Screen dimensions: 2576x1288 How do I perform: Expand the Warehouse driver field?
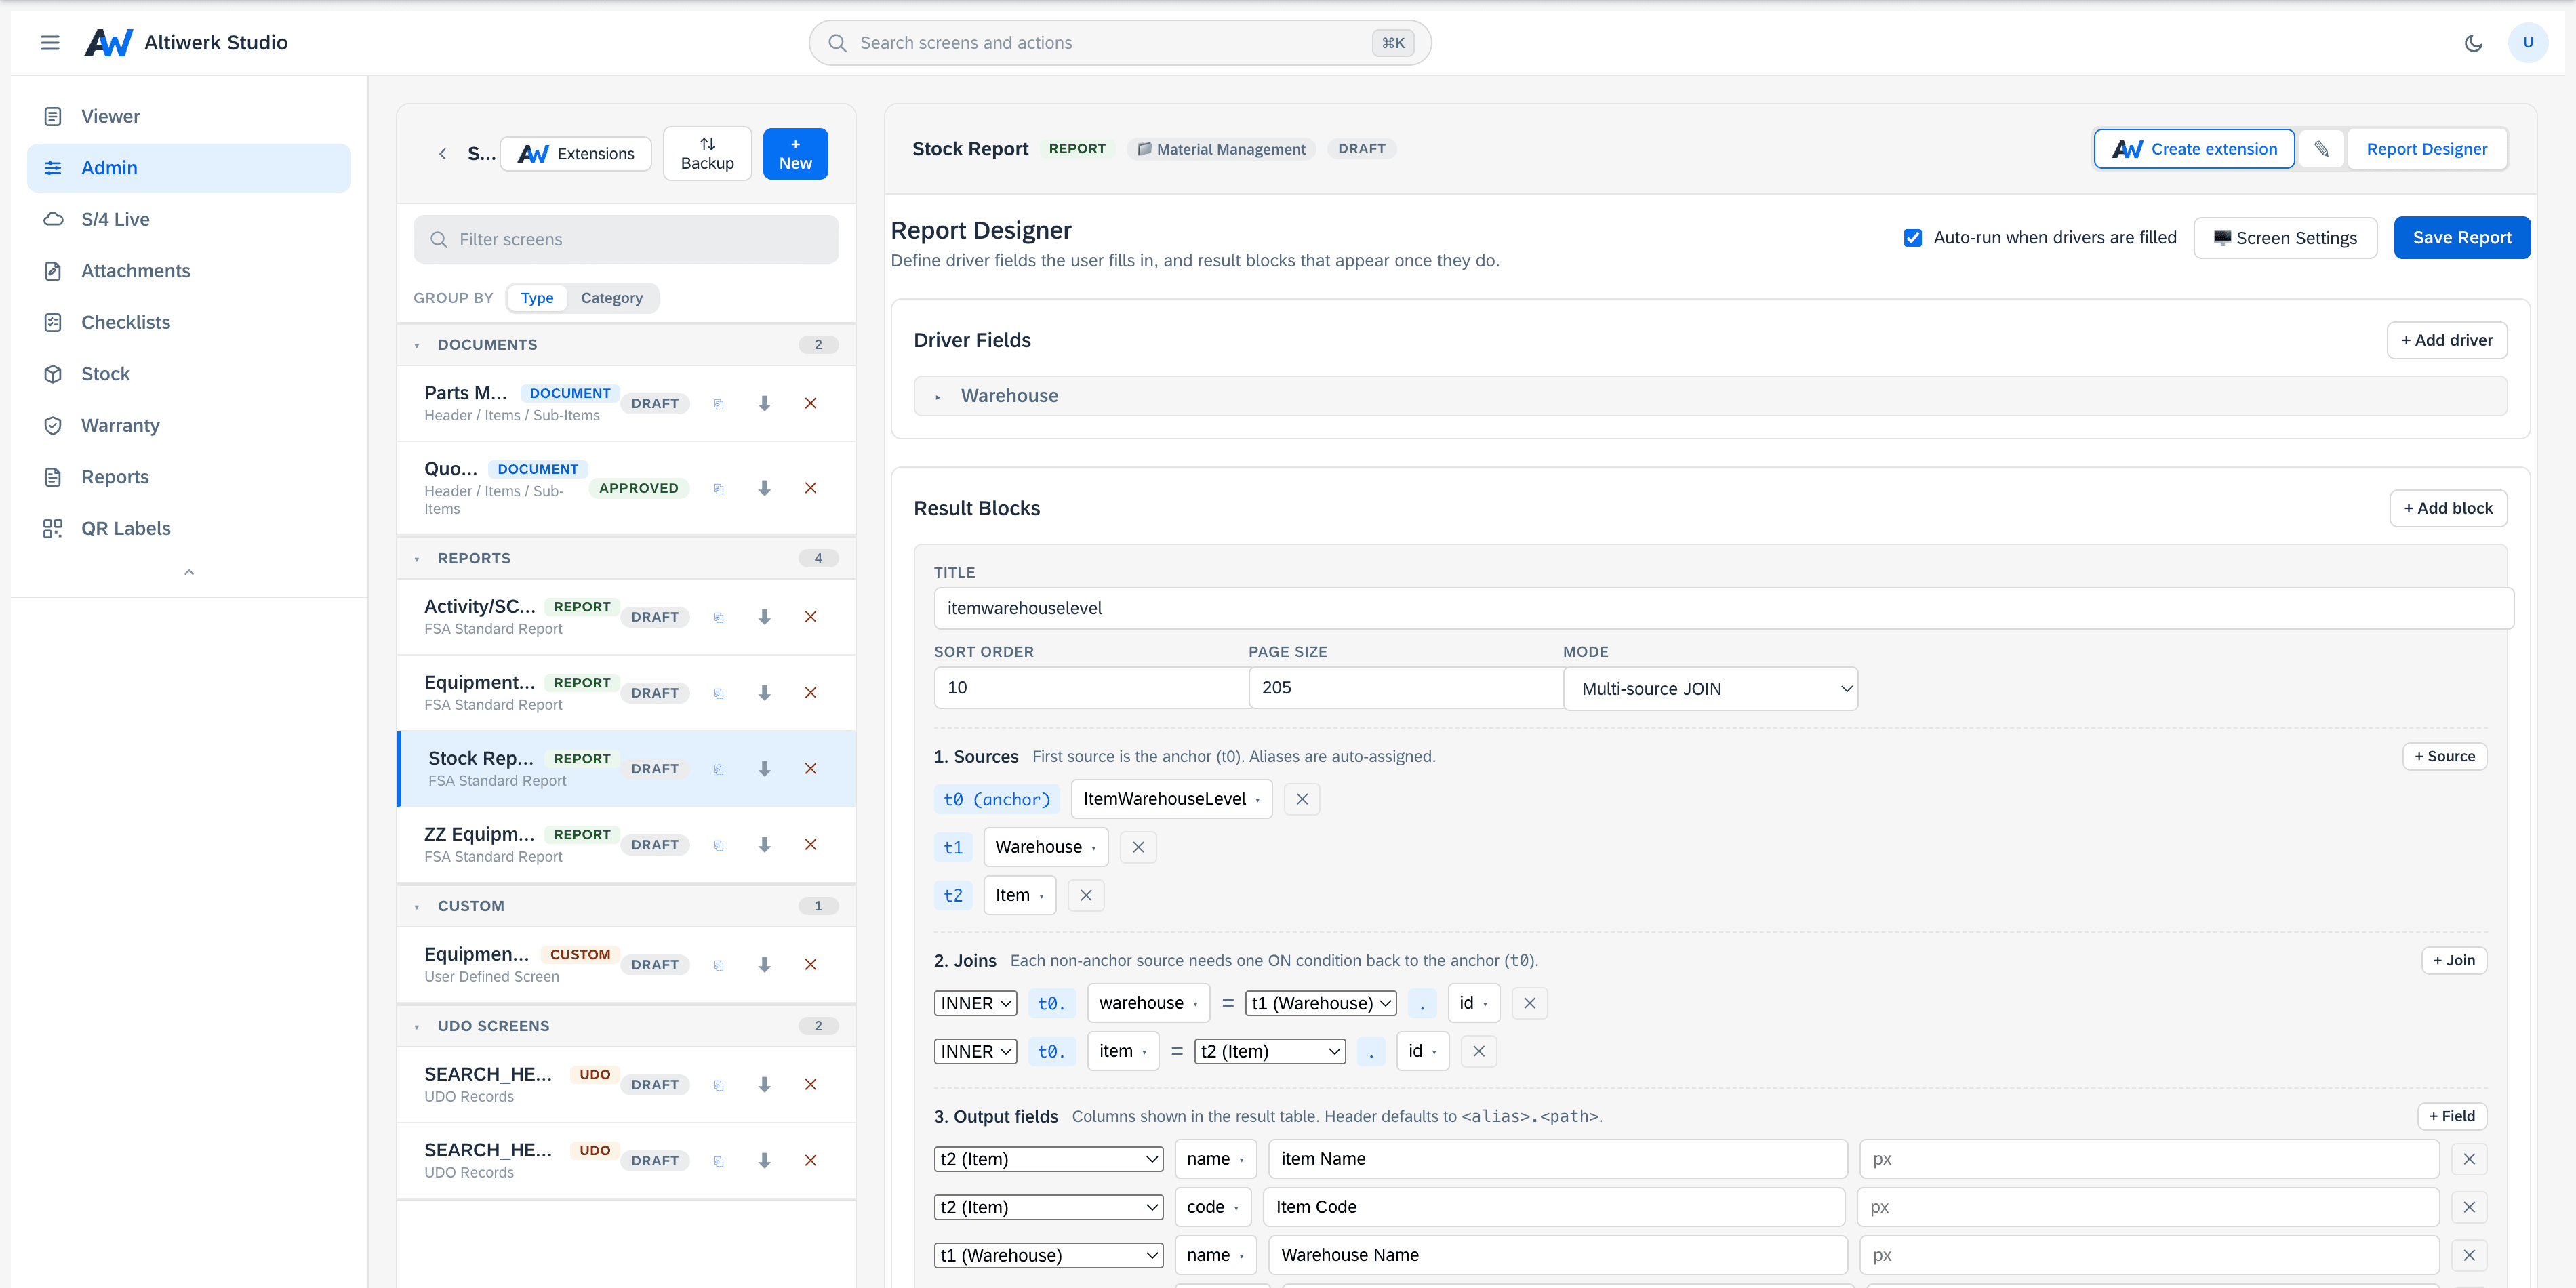tap(1710, 396)
